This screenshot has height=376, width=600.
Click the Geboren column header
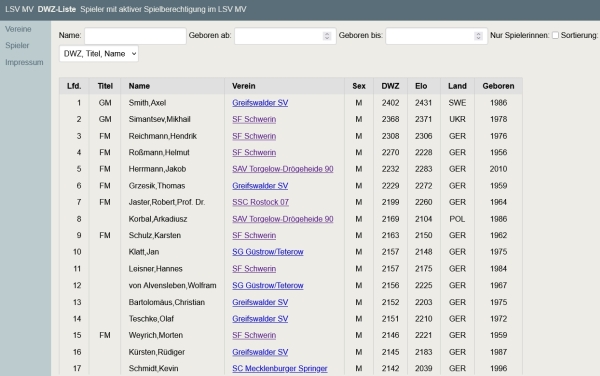coord(498,86)
